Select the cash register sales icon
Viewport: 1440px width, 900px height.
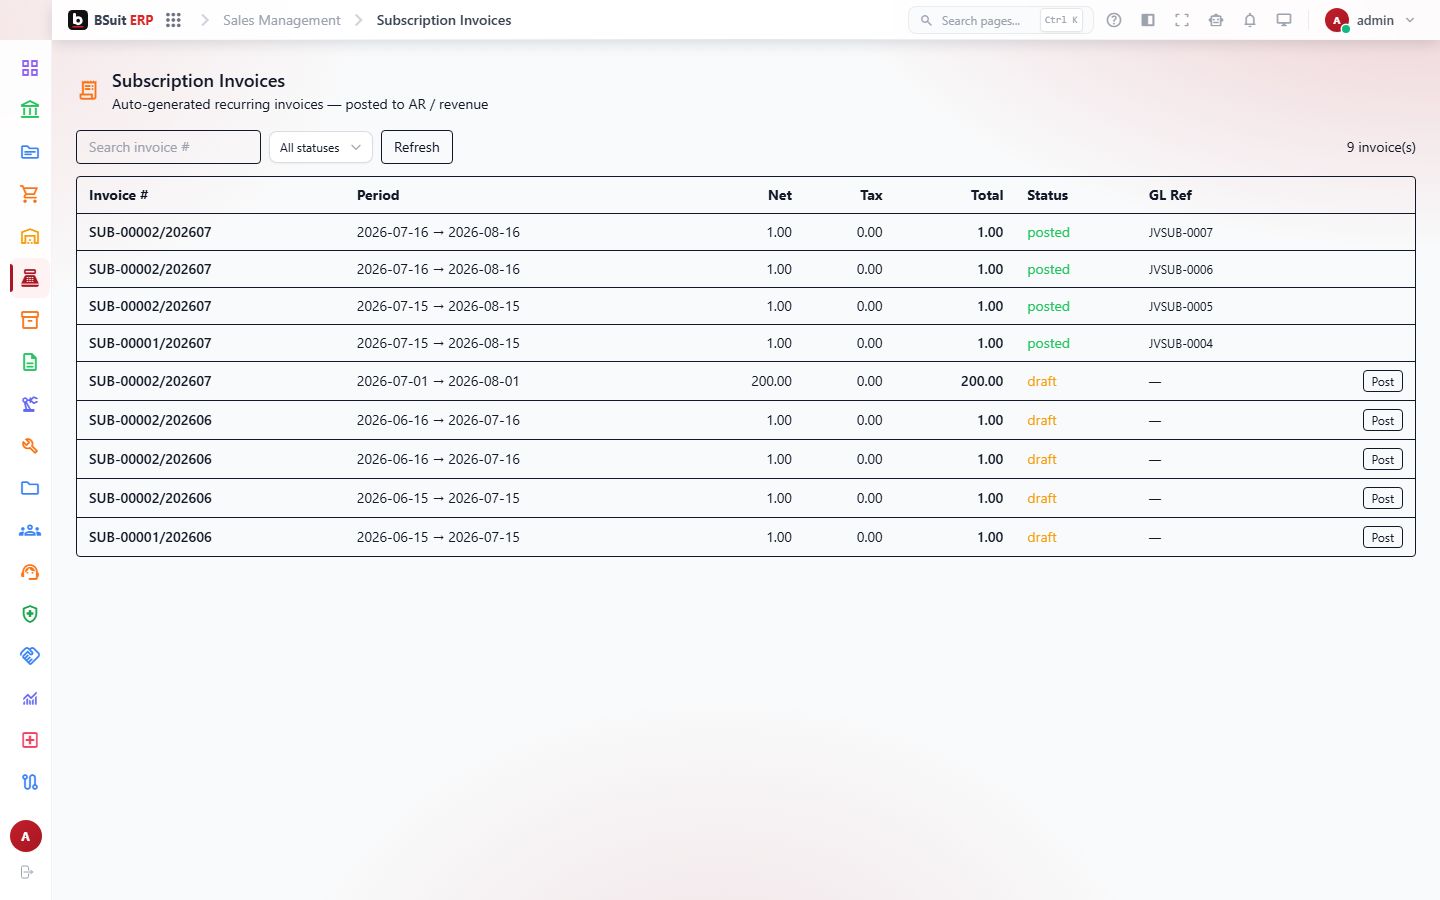click(x=30, y=278)
